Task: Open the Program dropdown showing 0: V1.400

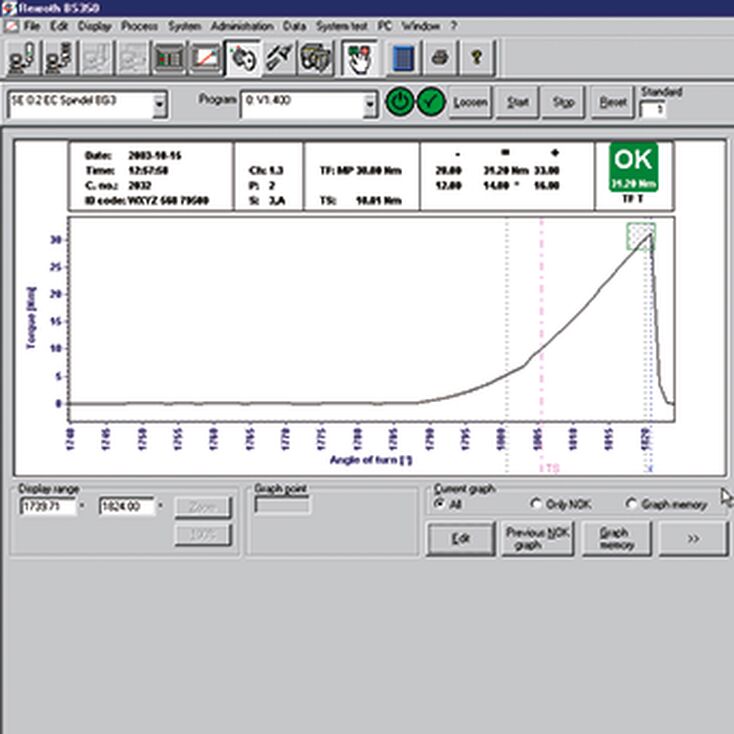Action: [370, 103]
